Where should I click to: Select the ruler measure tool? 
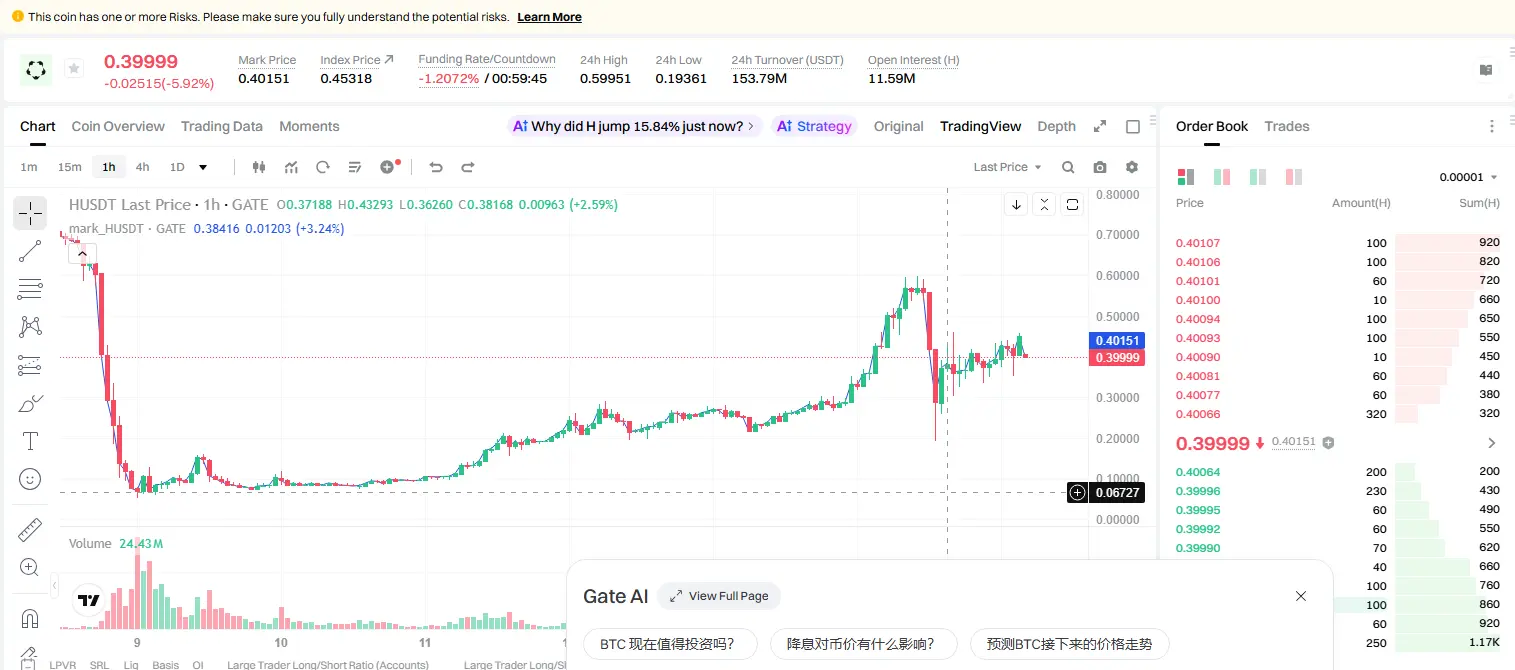coord(30,530)
